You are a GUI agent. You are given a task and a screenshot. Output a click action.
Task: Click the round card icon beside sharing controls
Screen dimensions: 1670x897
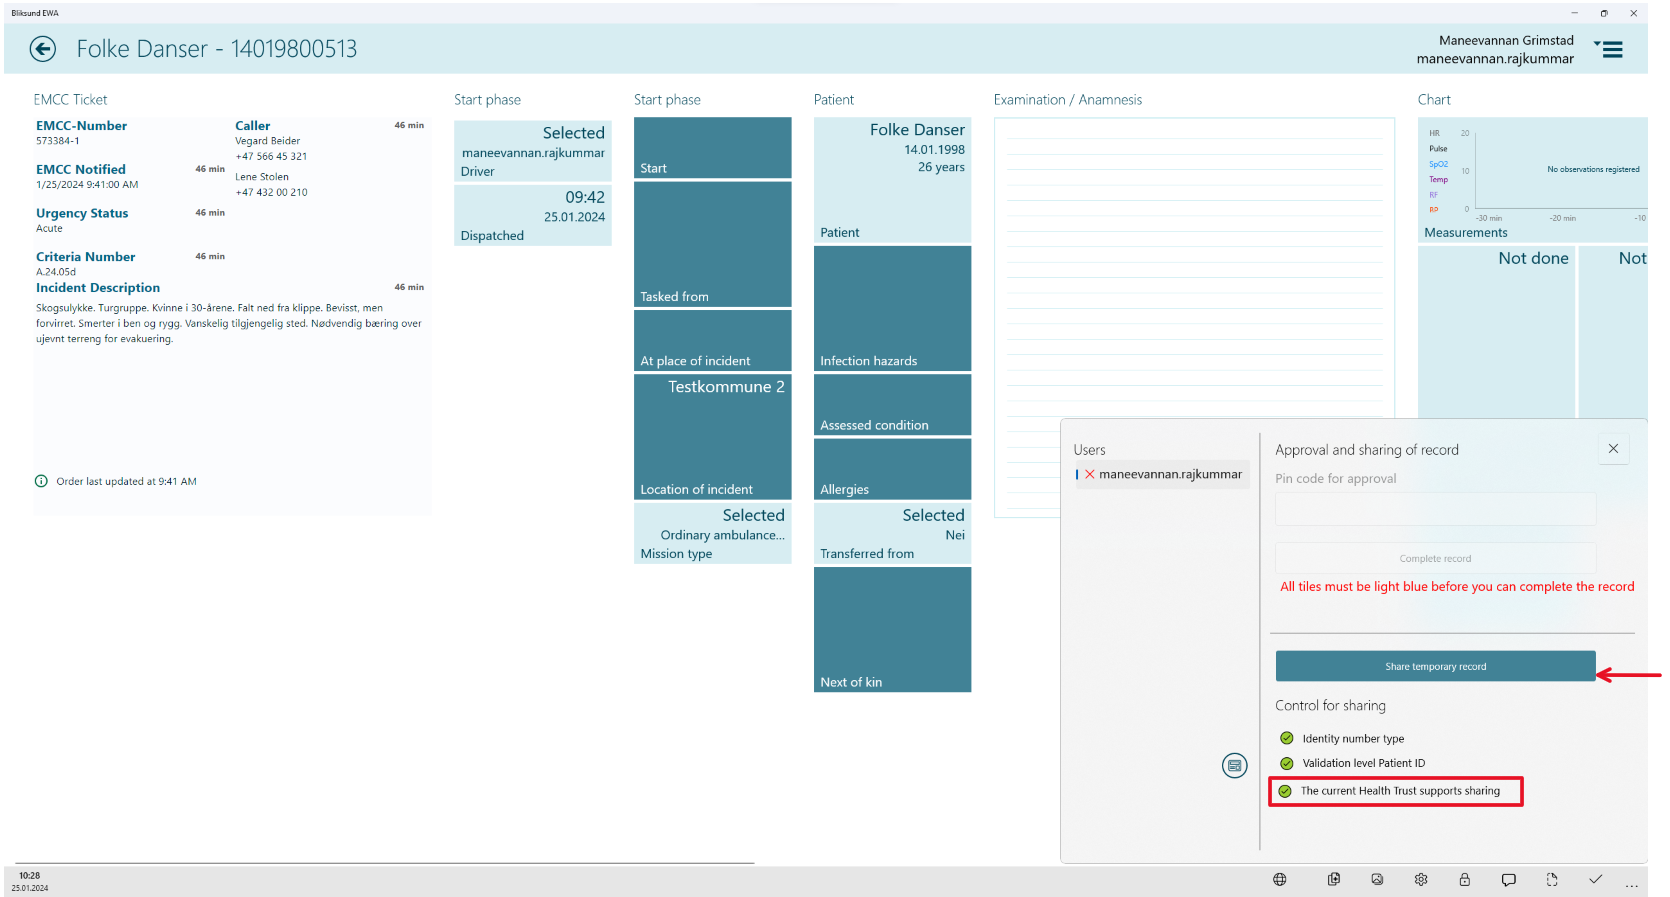click(x=1235, y=766)
